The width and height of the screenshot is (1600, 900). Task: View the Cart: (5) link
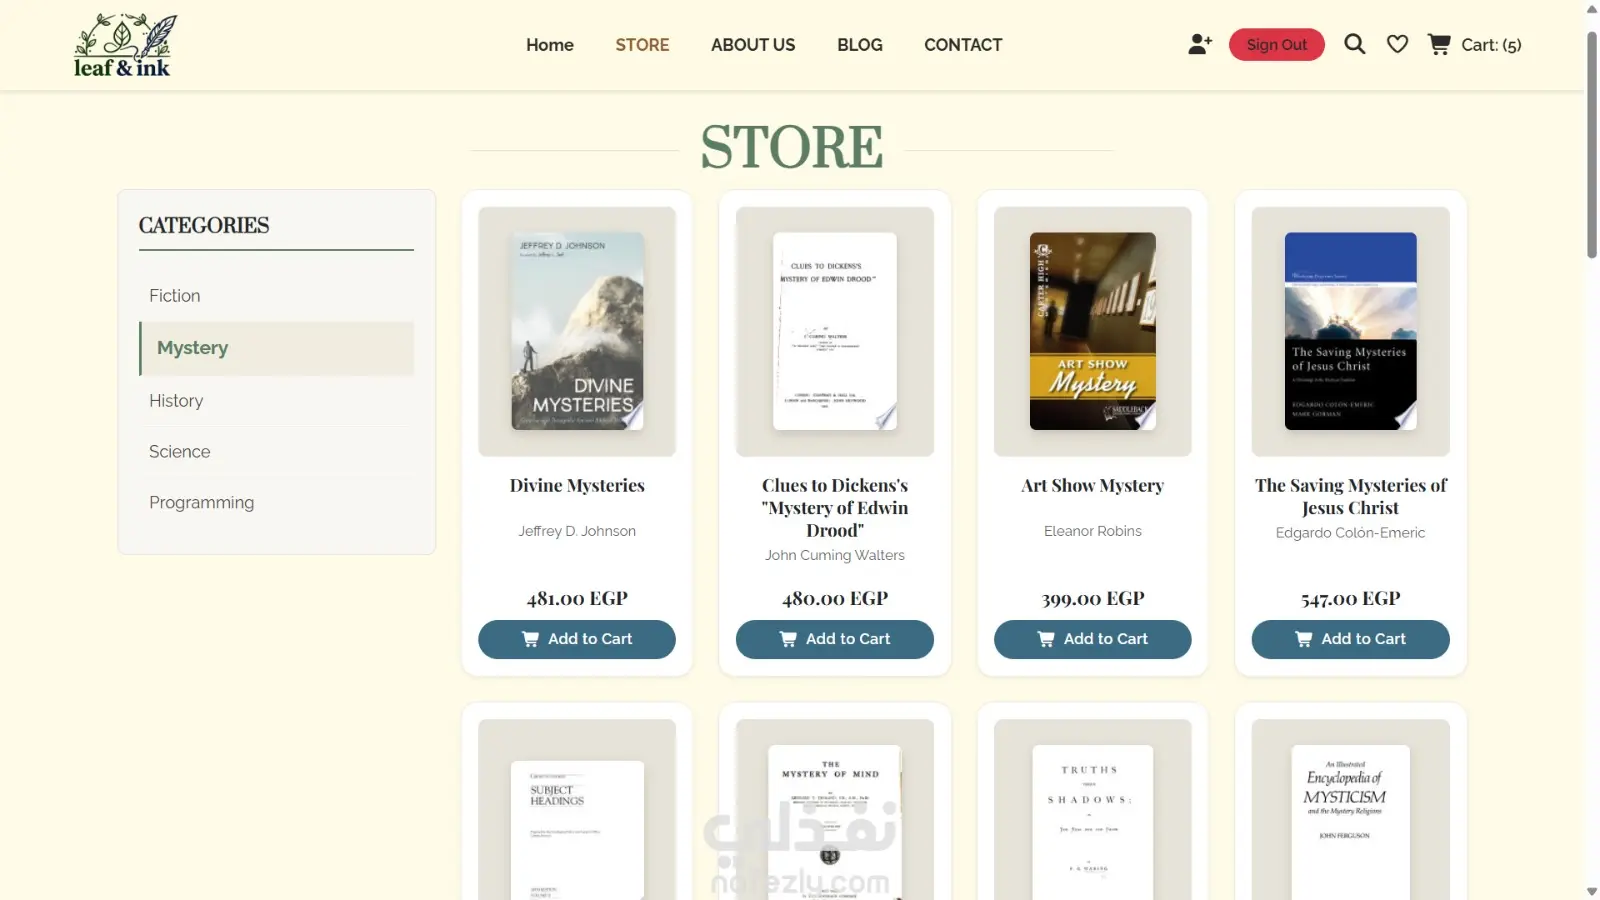(x=1491, y=45)
